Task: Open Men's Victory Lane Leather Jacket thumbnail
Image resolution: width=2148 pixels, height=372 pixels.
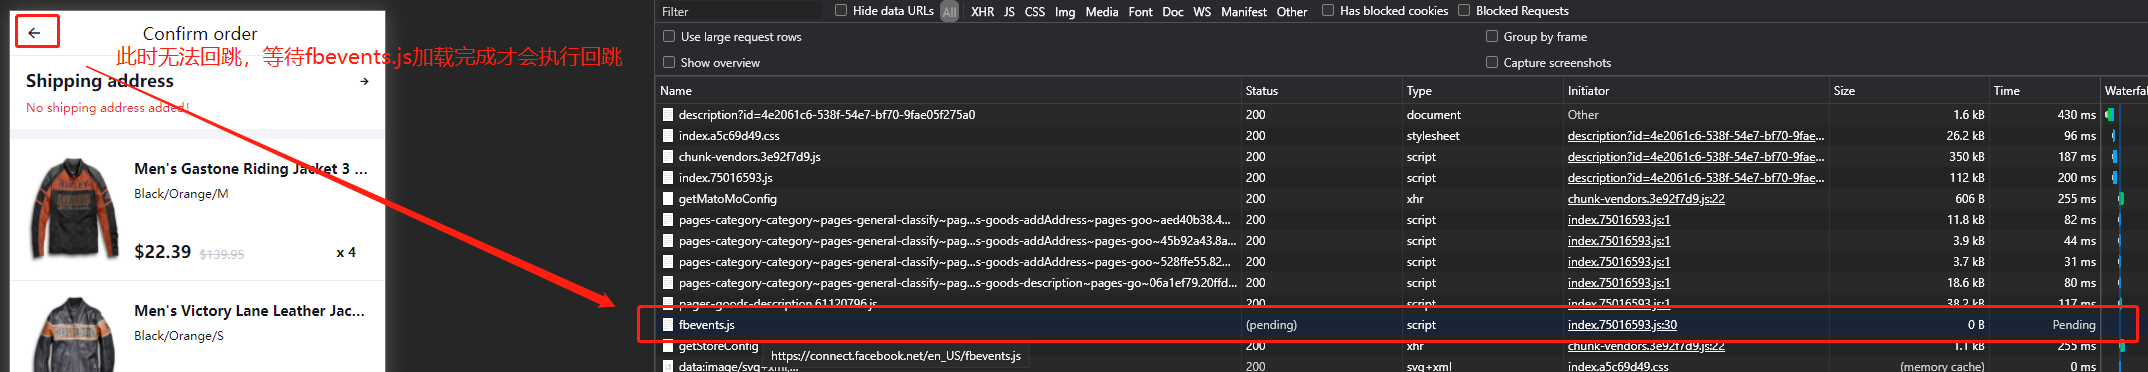Action: [75, 335]
